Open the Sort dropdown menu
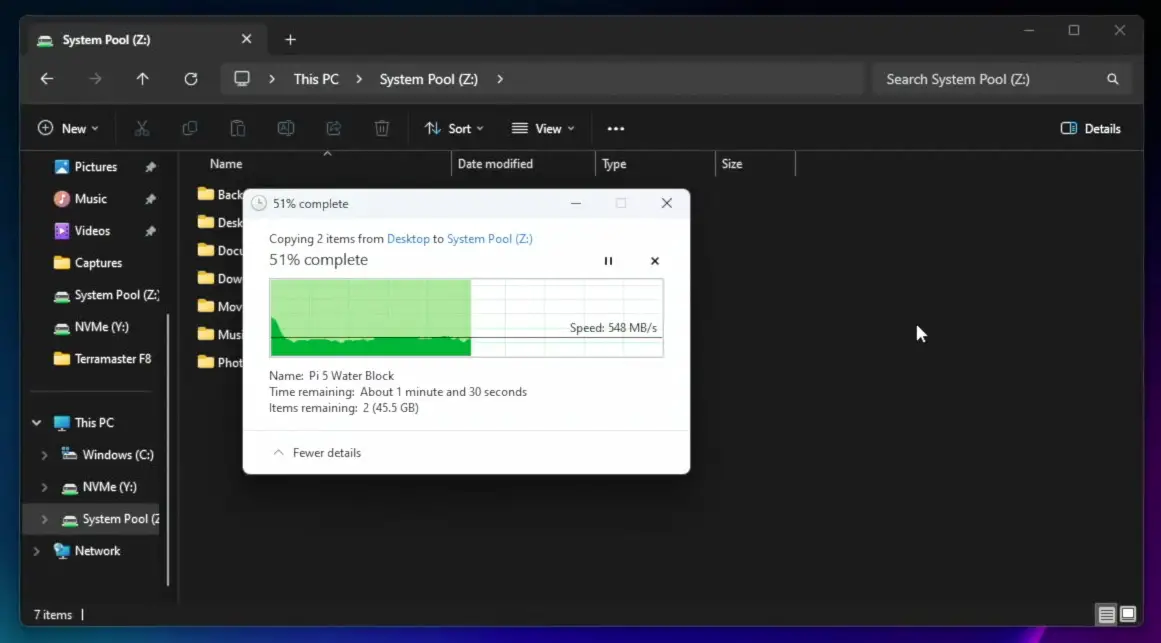 pyautogui.click(x=454, y=128)
